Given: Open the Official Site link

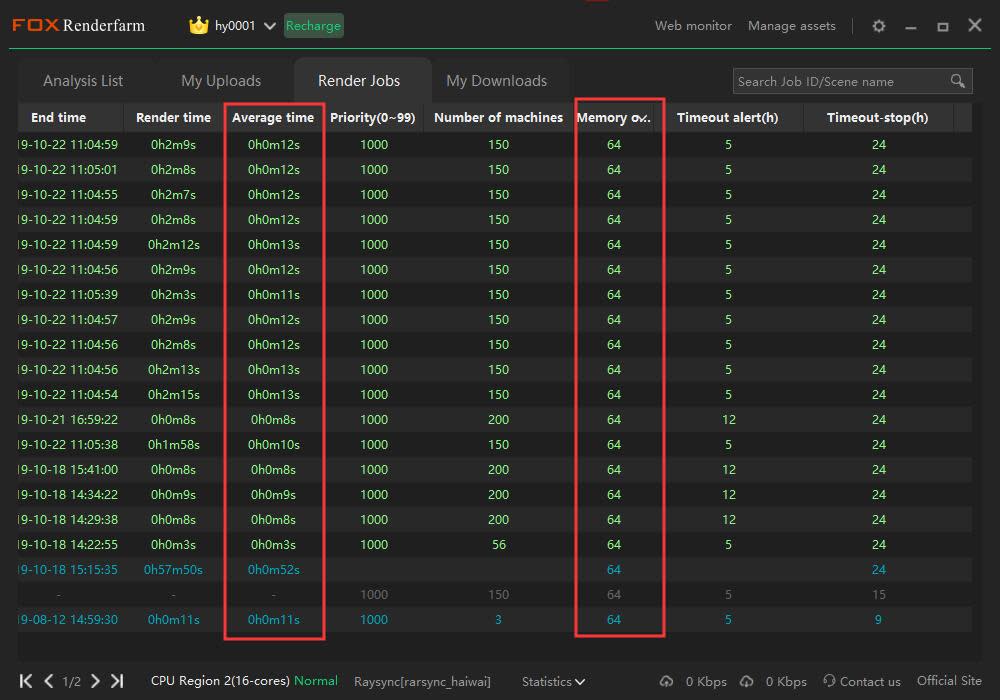Looking at the screenshot, I should coord(949,681).
